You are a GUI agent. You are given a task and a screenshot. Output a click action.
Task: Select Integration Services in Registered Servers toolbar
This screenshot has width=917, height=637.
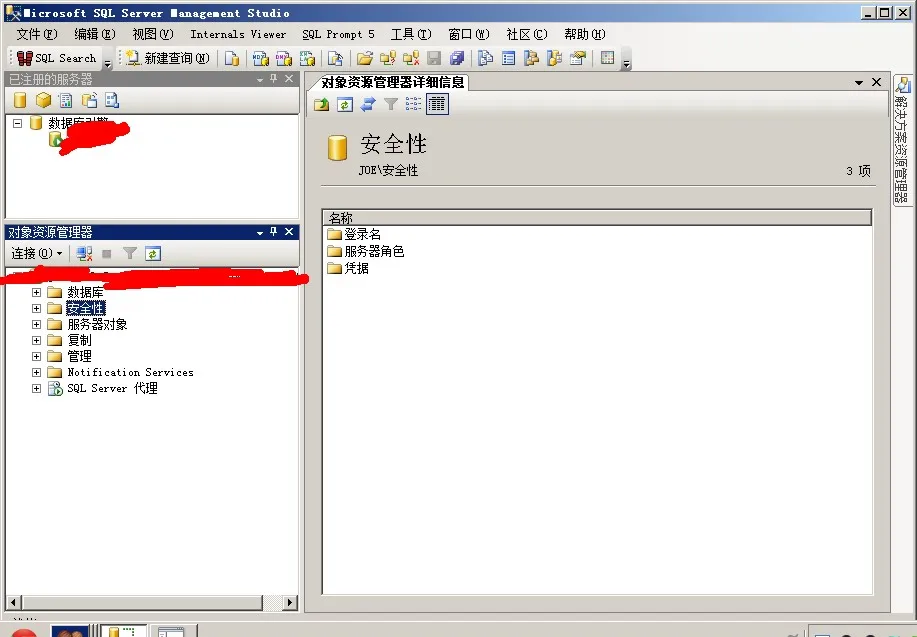(112, 101)
